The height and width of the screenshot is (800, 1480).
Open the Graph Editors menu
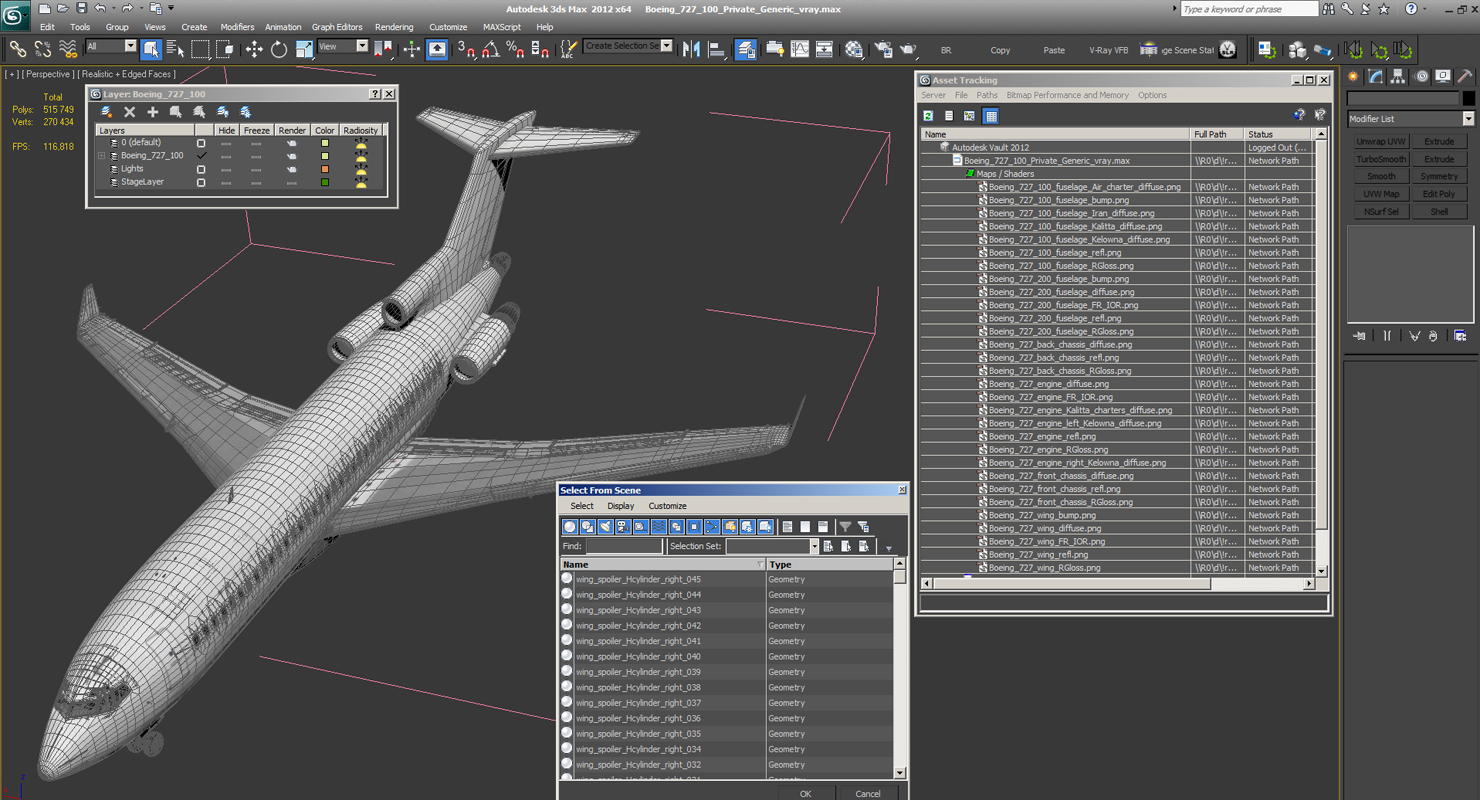pos(337,27)
